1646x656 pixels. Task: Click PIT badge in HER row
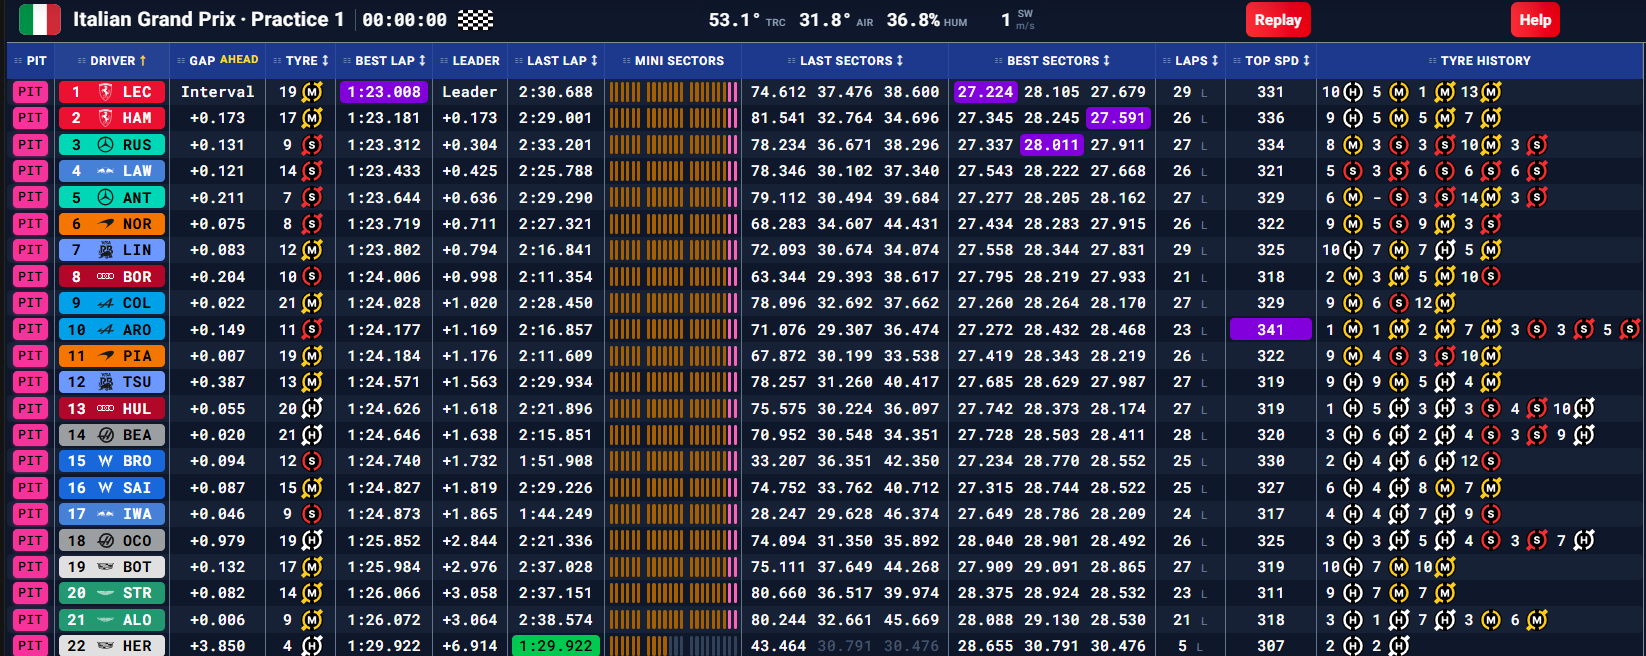point(30,646)
